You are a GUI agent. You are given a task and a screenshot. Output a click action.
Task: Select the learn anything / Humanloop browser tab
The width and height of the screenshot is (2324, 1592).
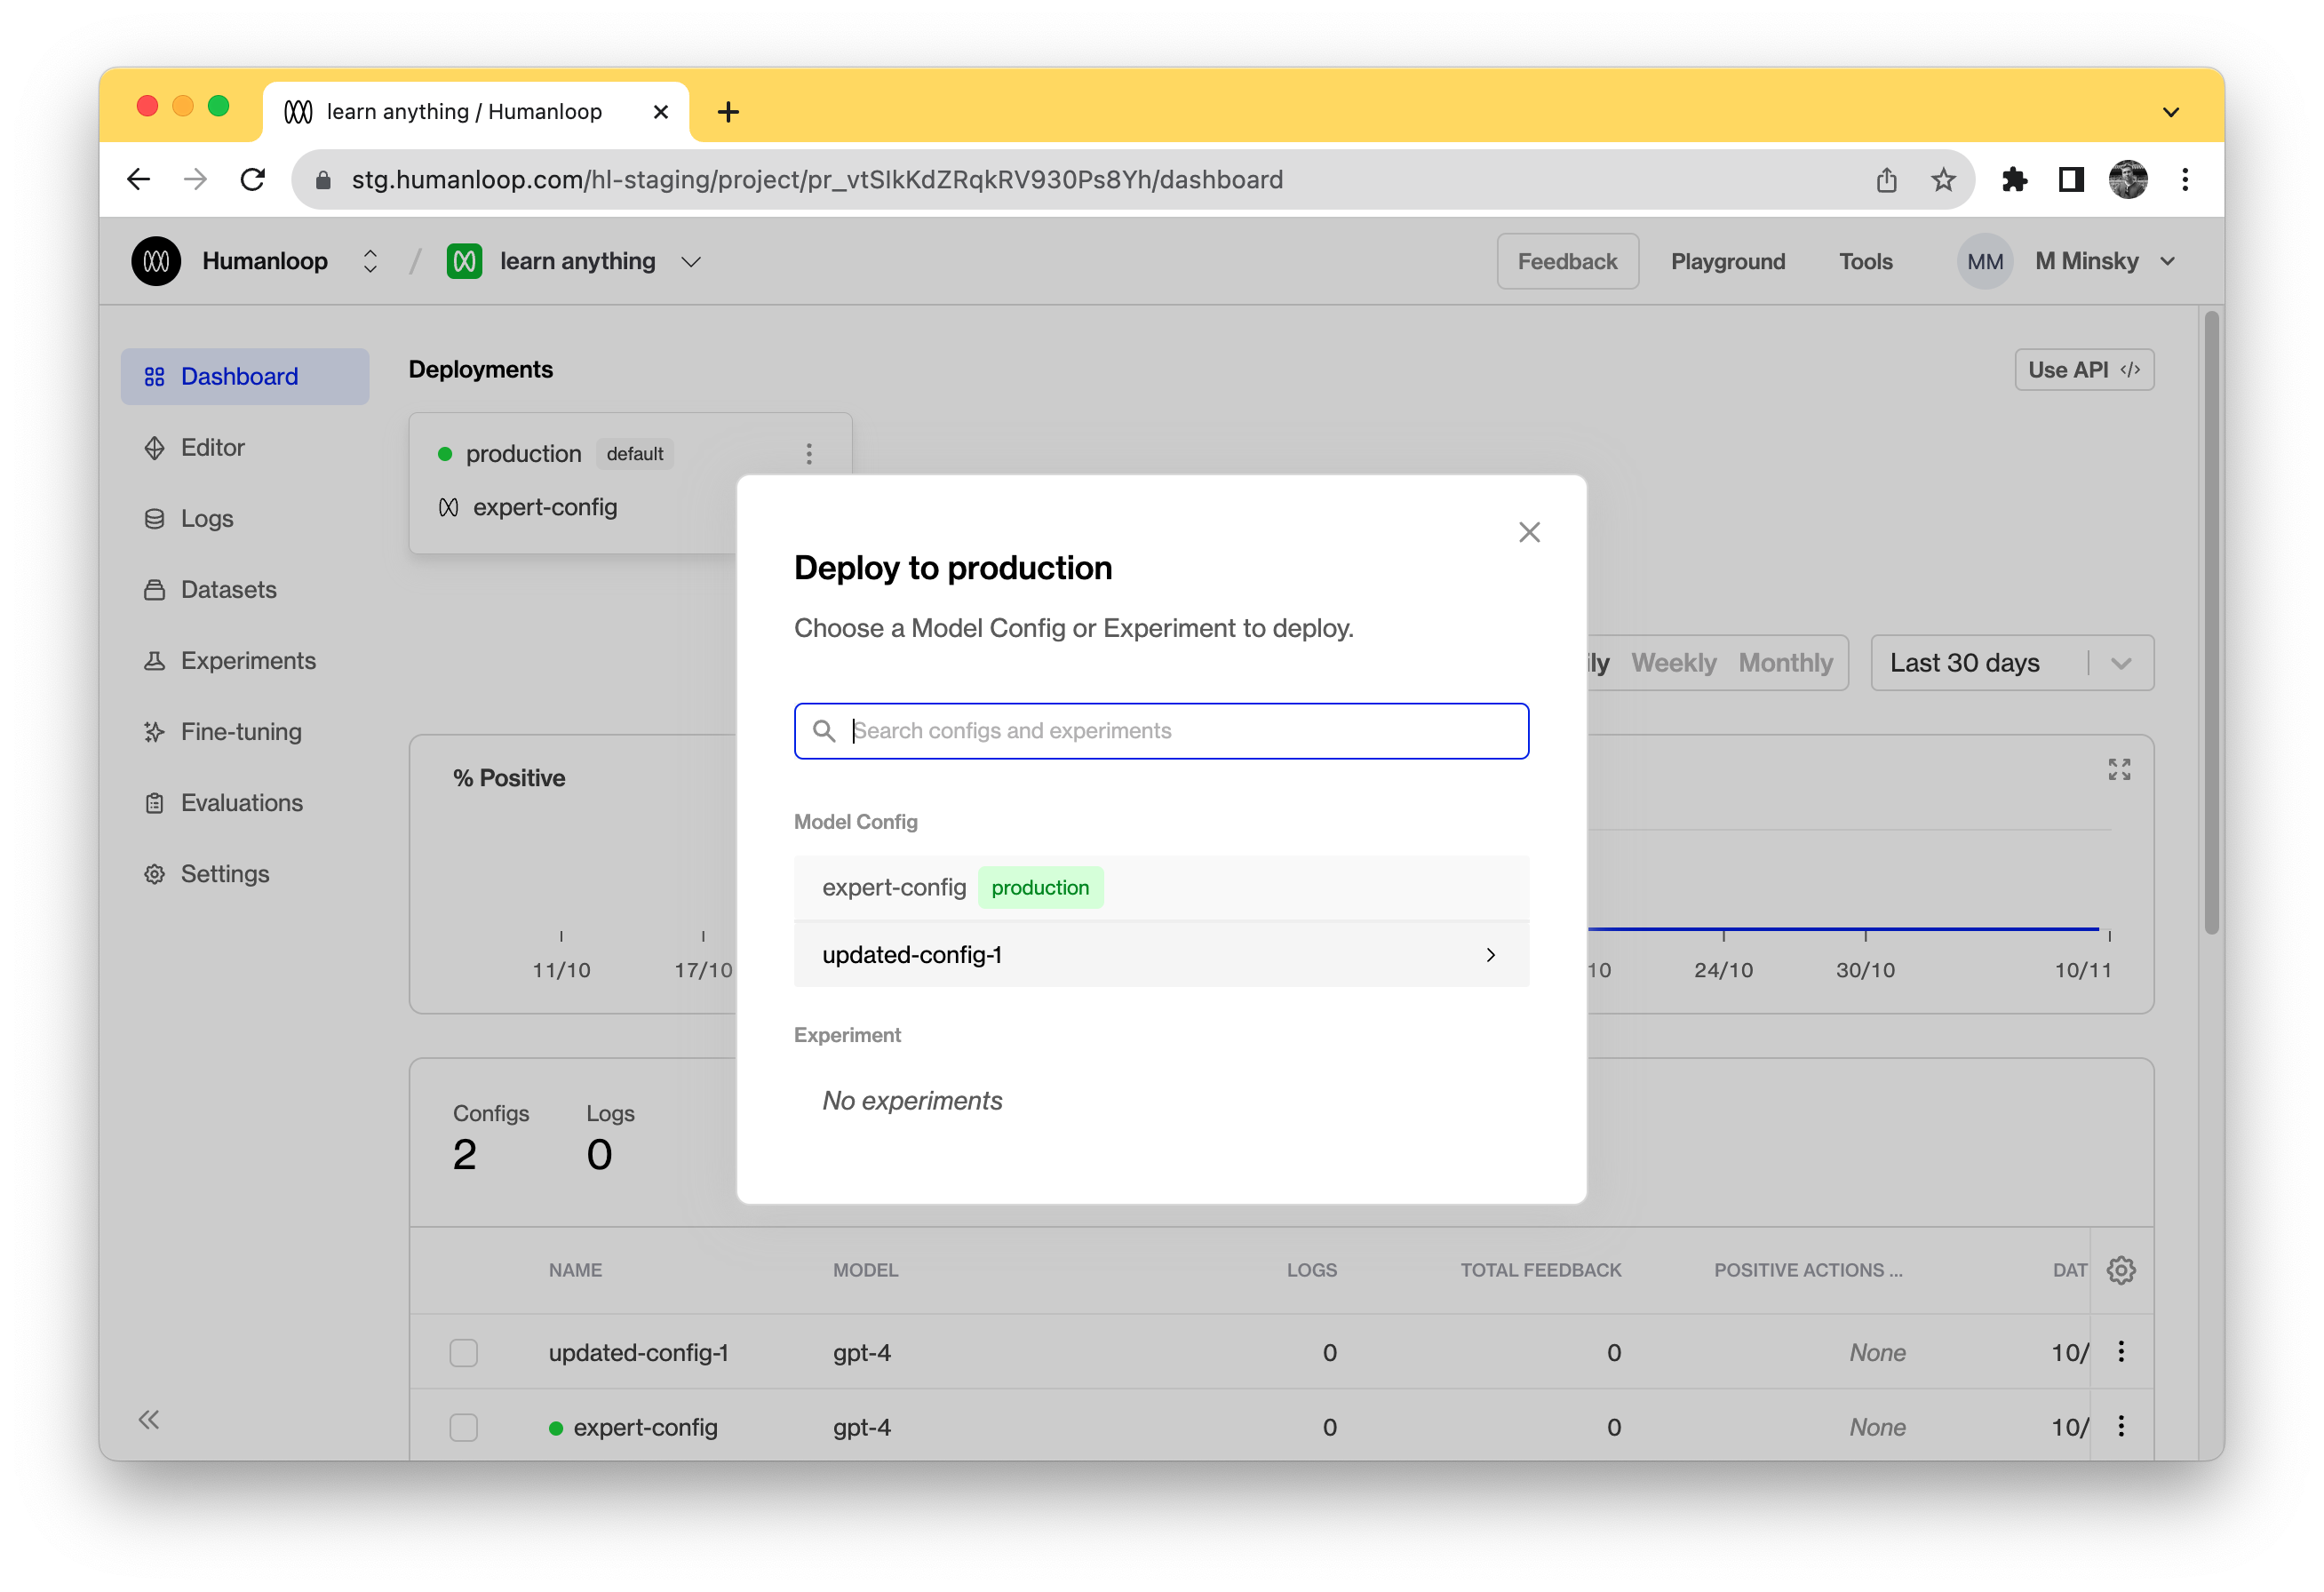click(476, 111)
